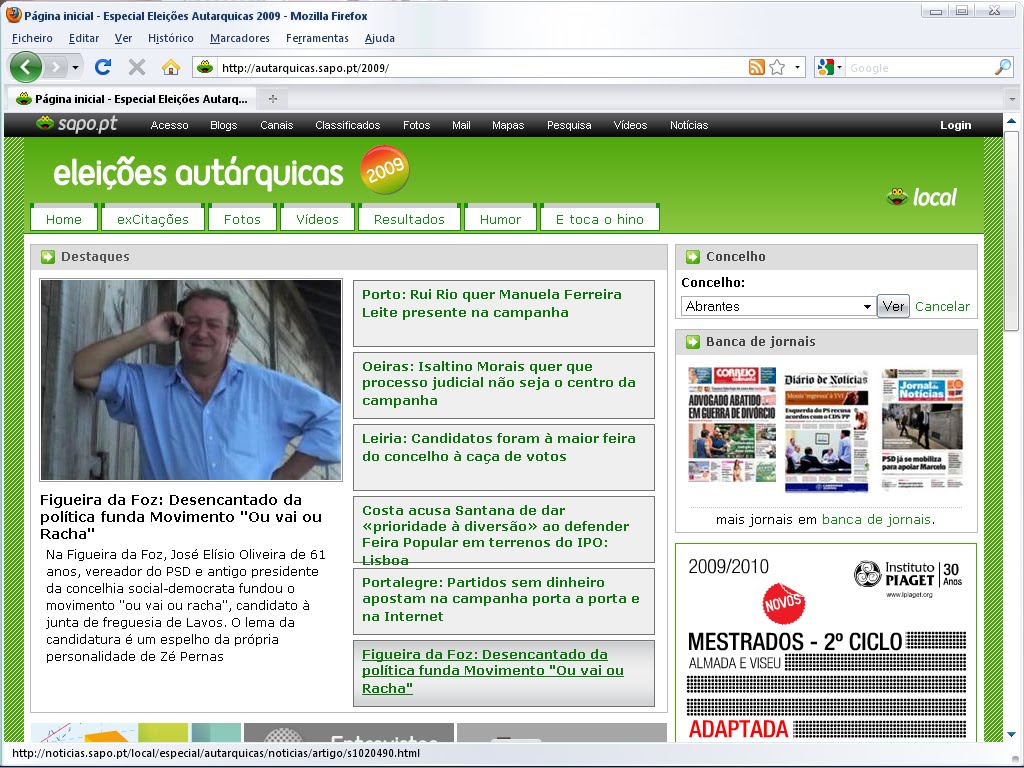Follow the banca de jornais link

click(876, 520)
